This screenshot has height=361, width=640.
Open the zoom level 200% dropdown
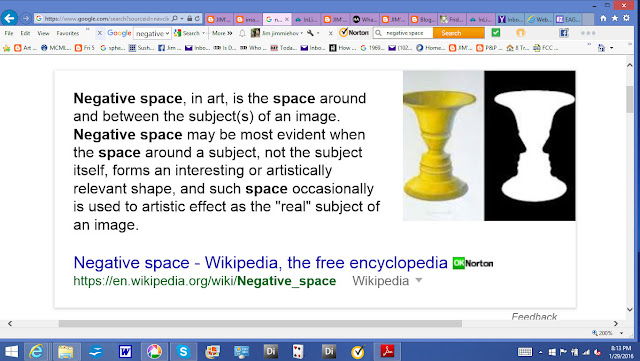[x=621, y=333]
